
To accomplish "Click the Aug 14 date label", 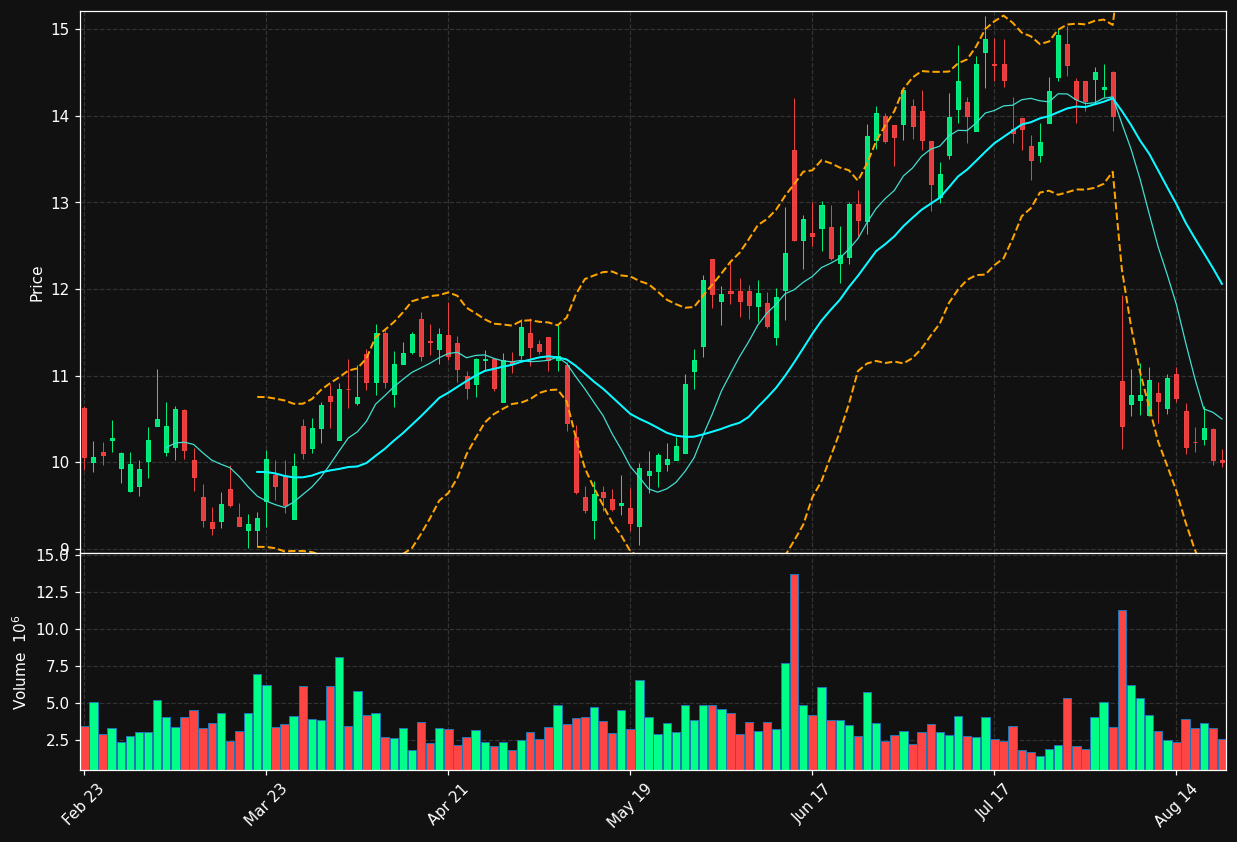I will 1175,806.
